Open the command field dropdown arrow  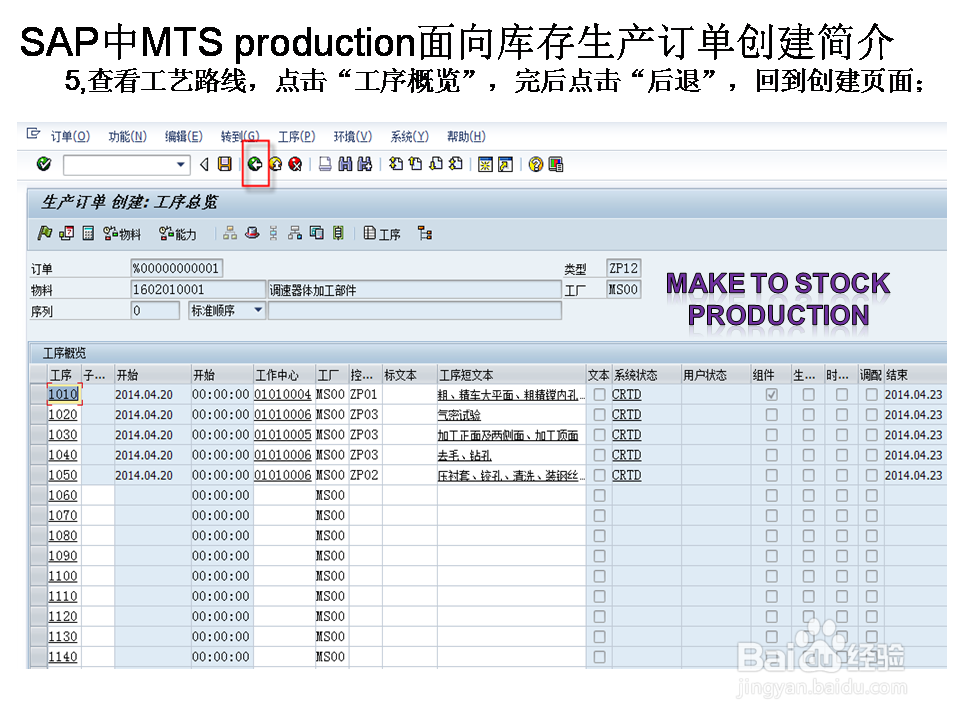181,164
